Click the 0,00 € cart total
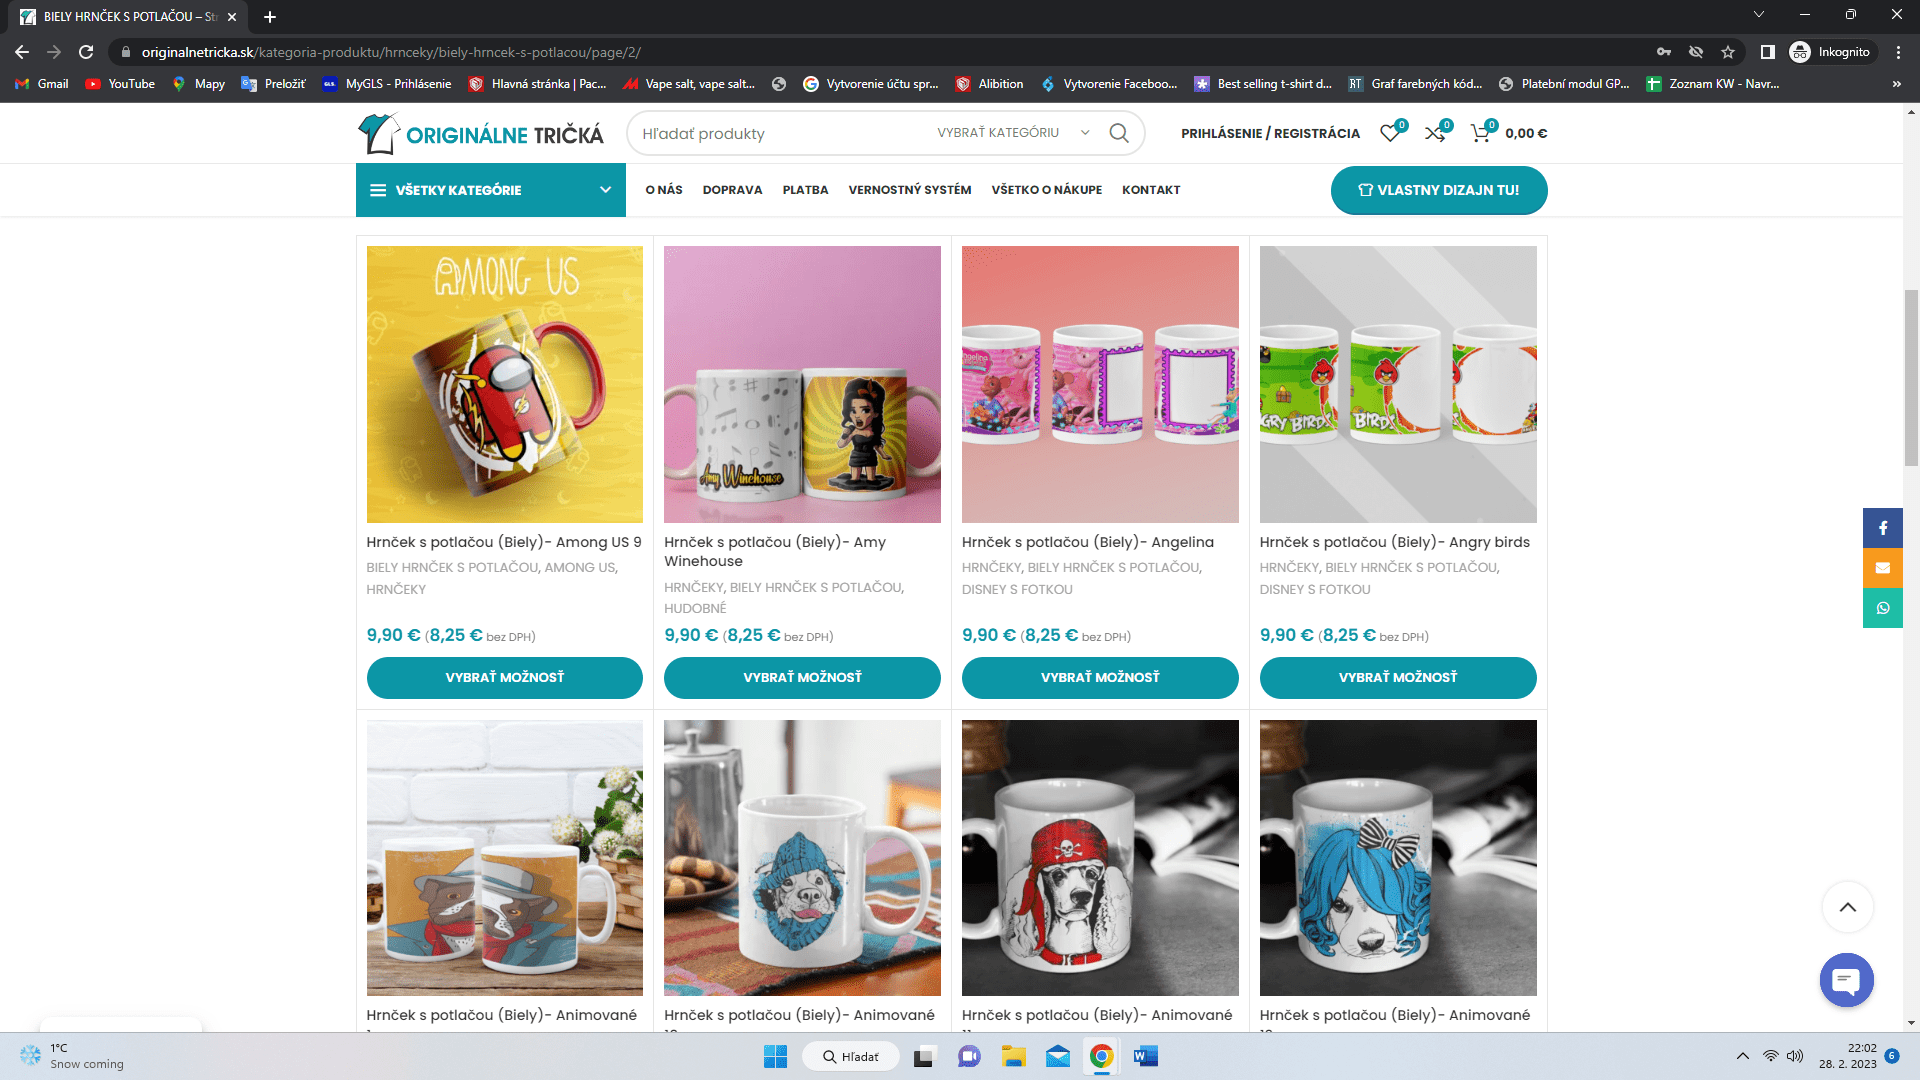 point(1526,133)
